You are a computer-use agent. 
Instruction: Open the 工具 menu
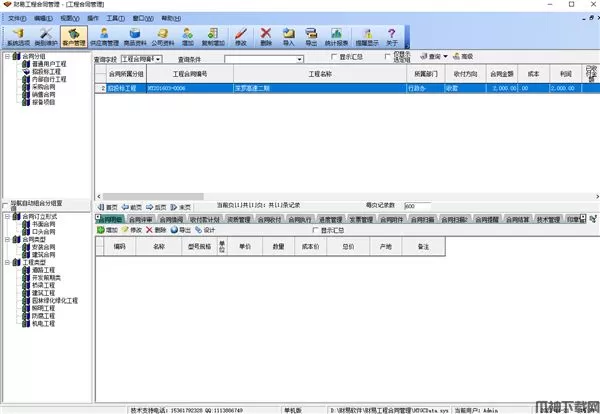click(x=116, y=18)
